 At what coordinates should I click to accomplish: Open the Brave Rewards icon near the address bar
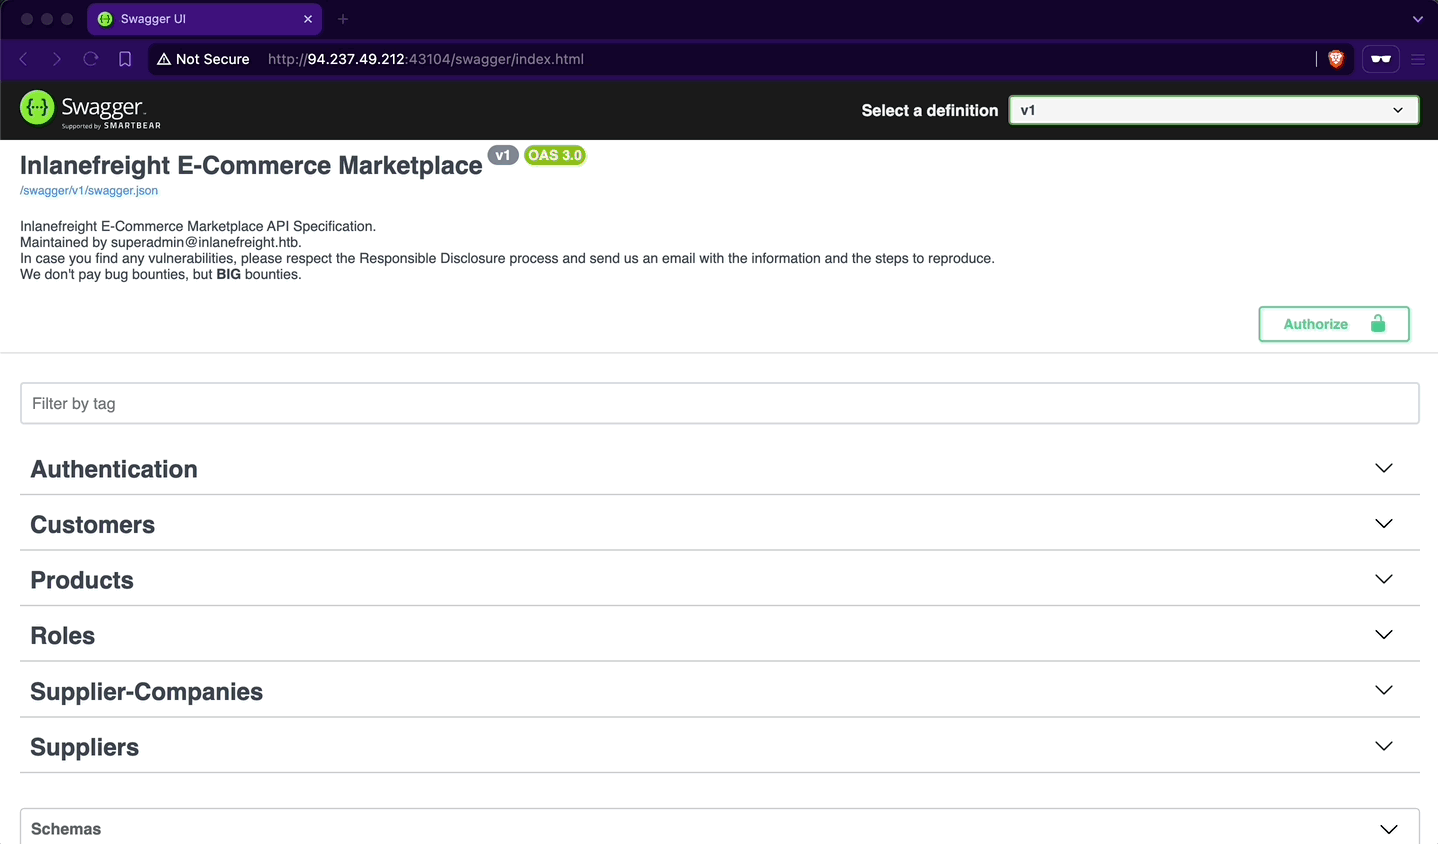pyautogui.click(x=1380, y=59)
